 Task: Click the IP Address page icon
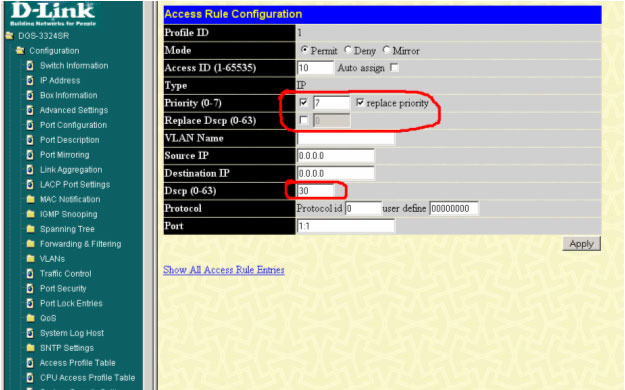30,80
